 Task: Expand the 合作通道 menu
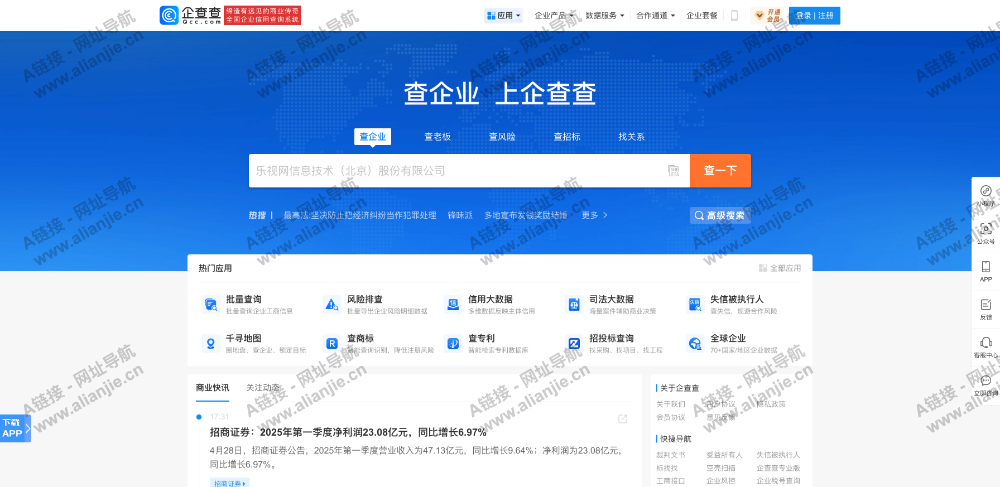pyautogui.click(x=656, y=15)
